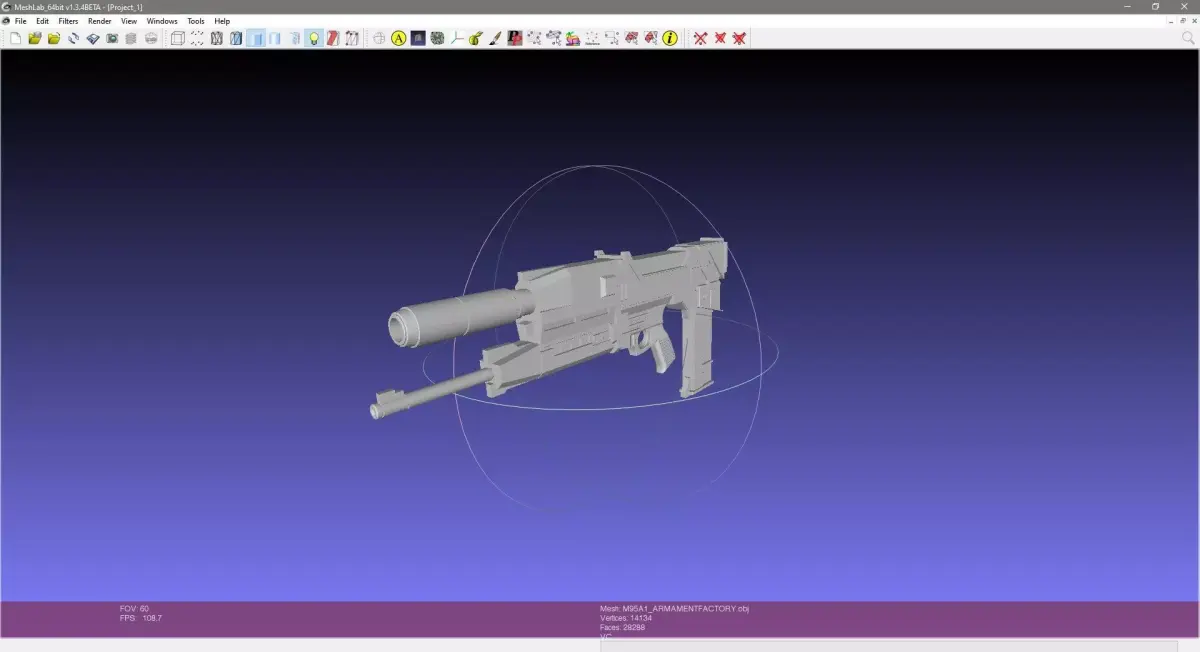Click the FPS: 108.7 readout

[140, 618]
